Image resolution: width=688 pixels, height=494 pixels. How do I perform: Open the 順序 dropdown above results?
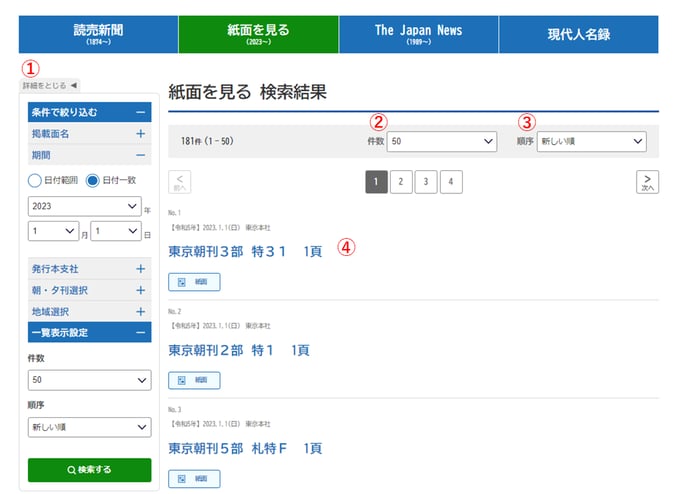[591, 142]
